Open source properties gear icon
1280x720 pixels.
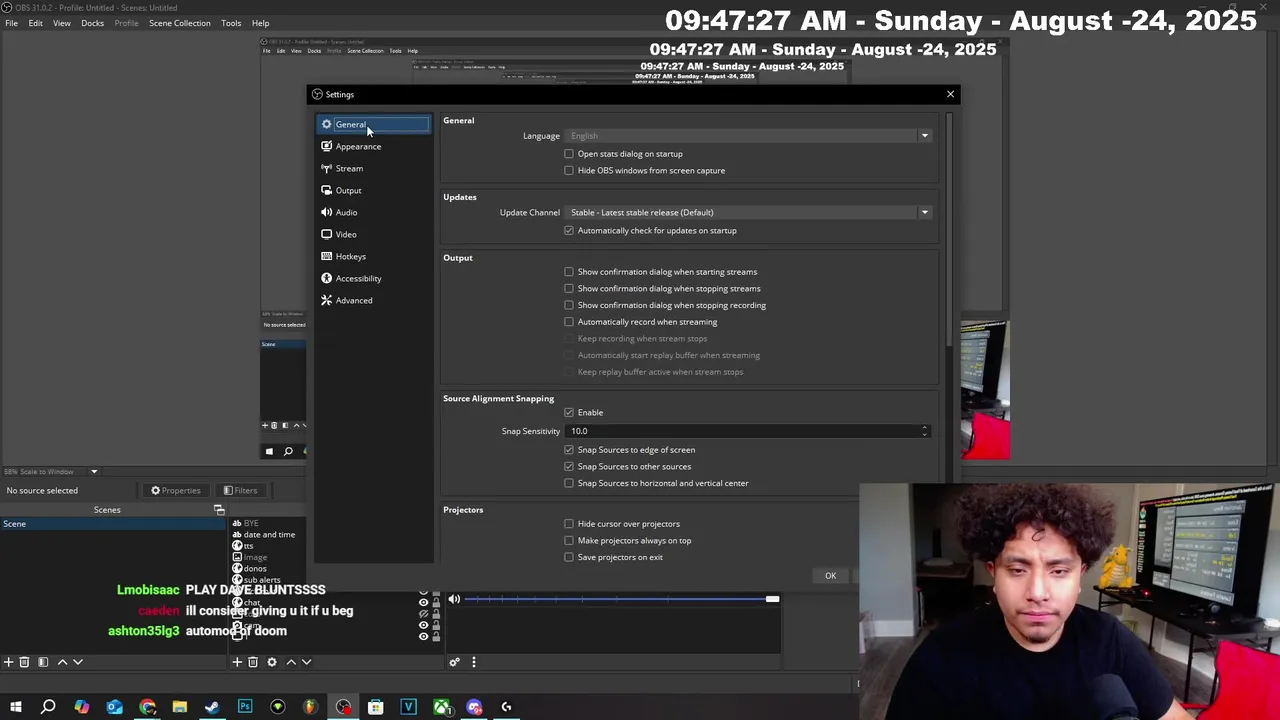pos(271,662)
